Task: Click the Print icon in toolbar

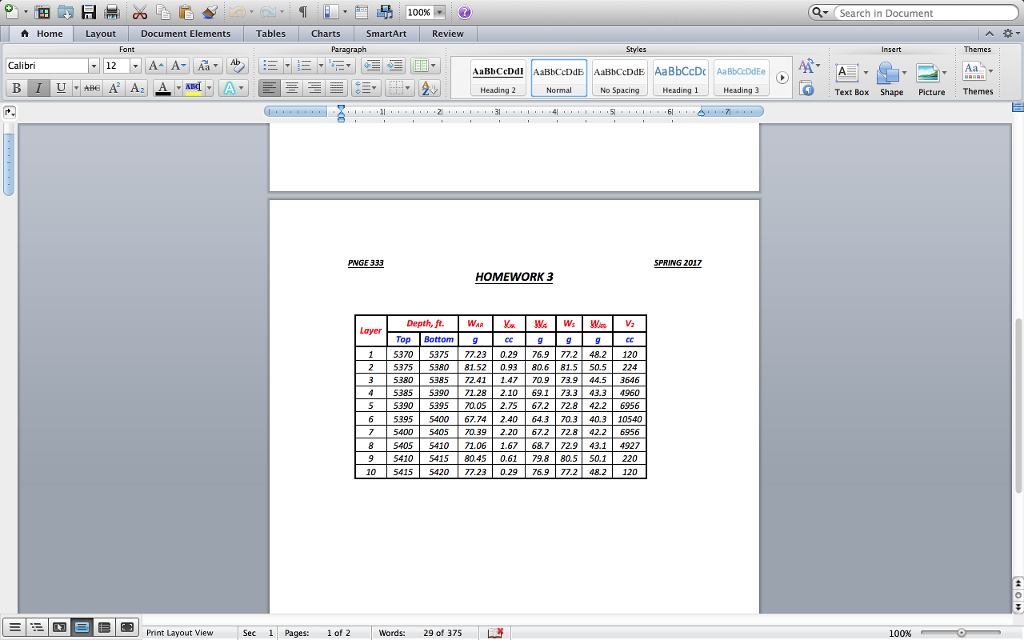Action: pos(112,13)
